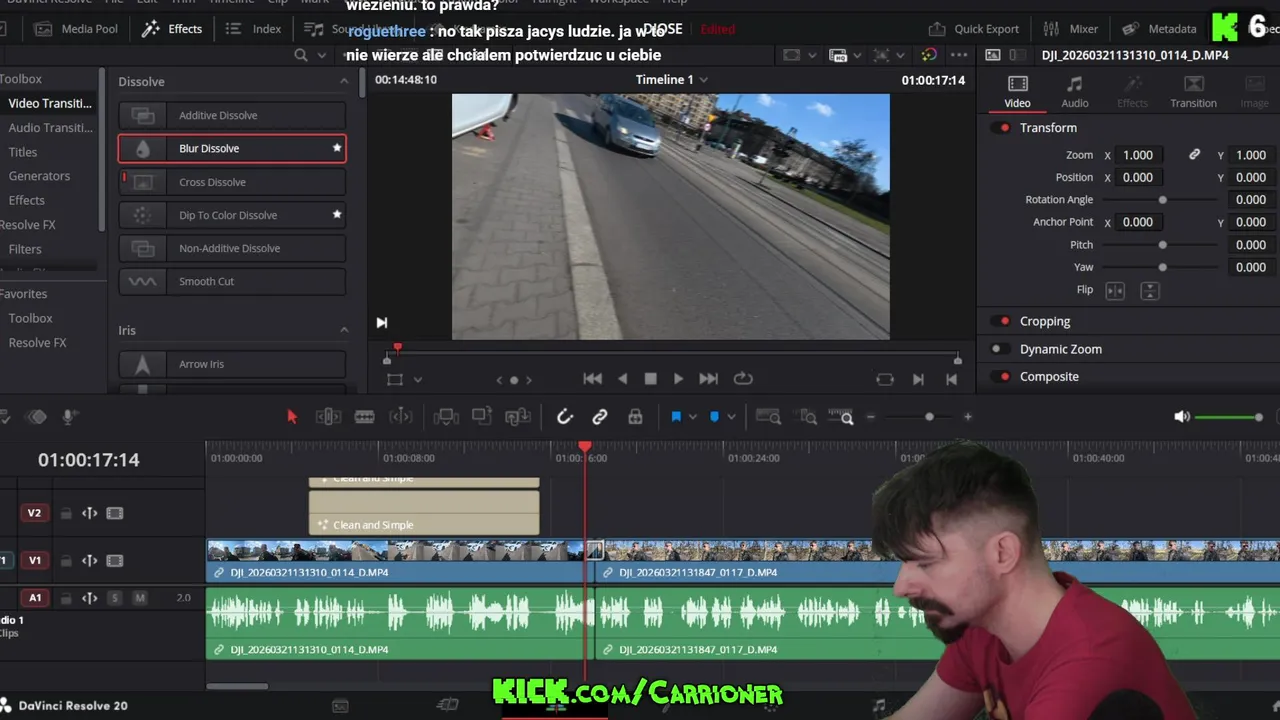Select Video Transitions in the toolbox
1280x720 pixels.
coord(49,103)
